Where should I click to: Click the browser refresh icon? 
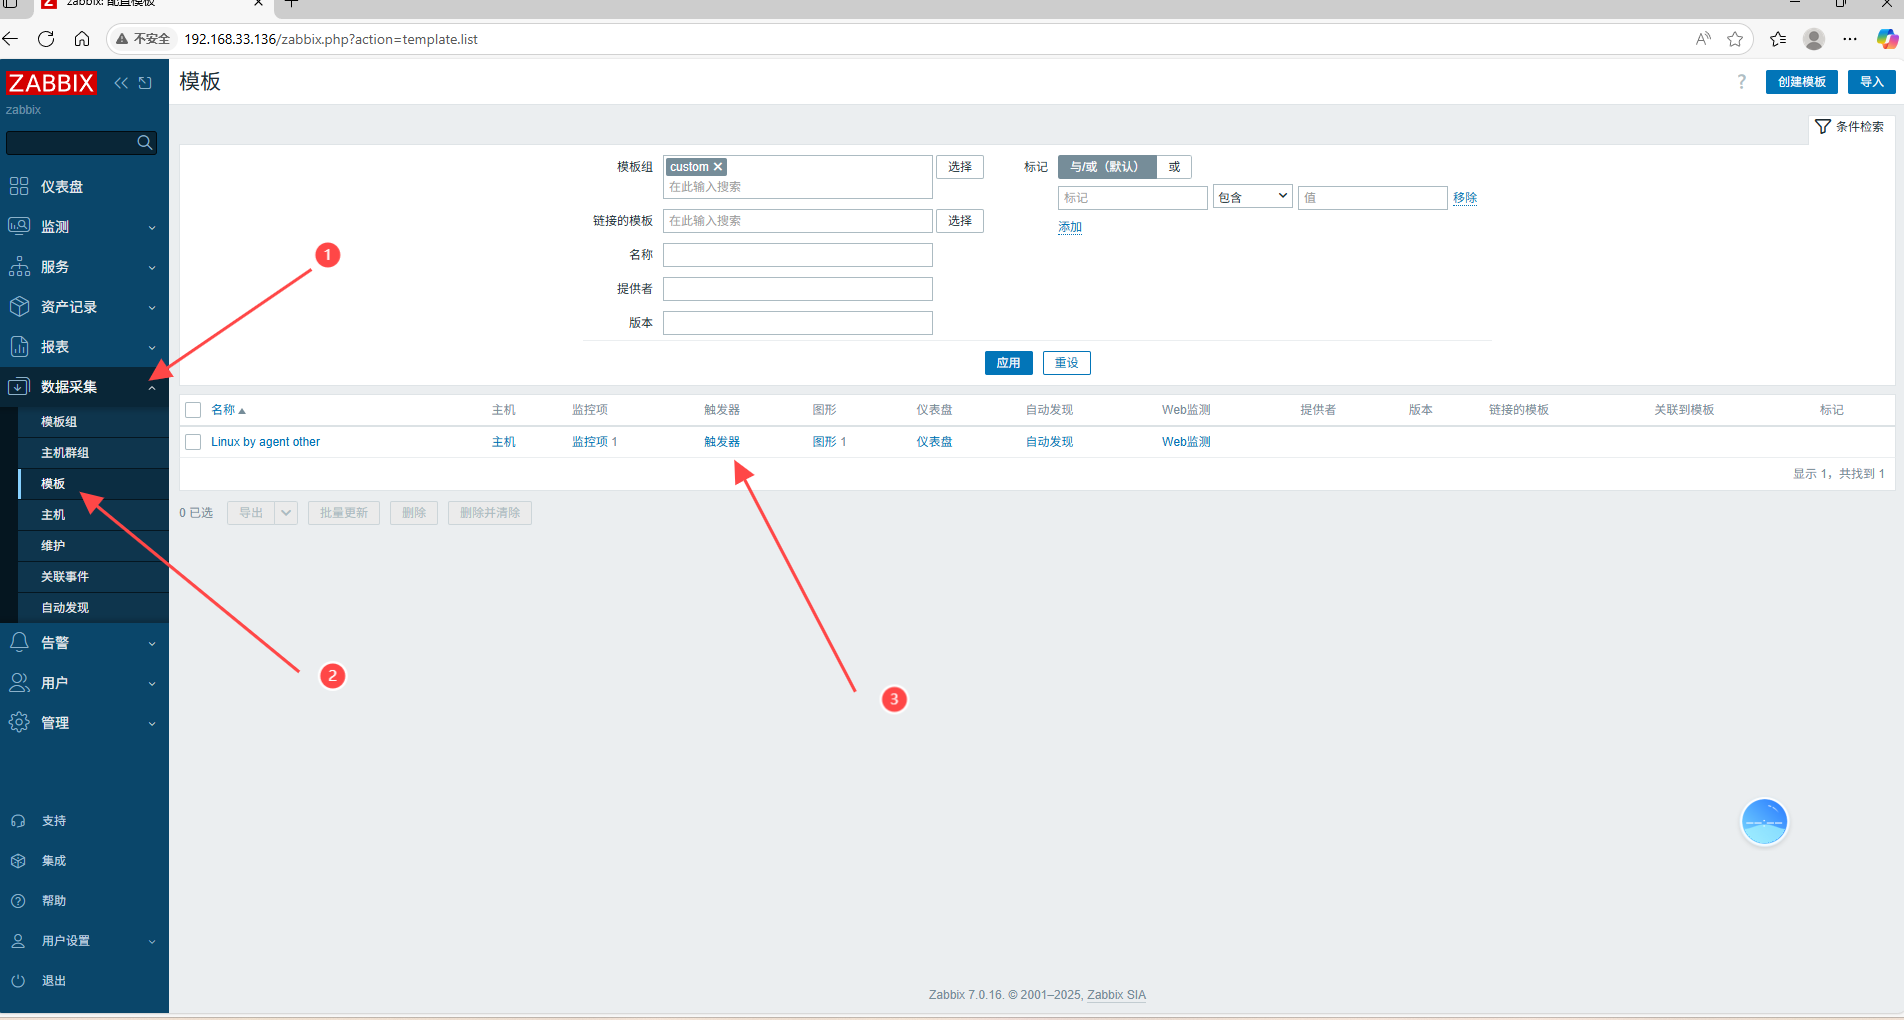click(46, 39)
